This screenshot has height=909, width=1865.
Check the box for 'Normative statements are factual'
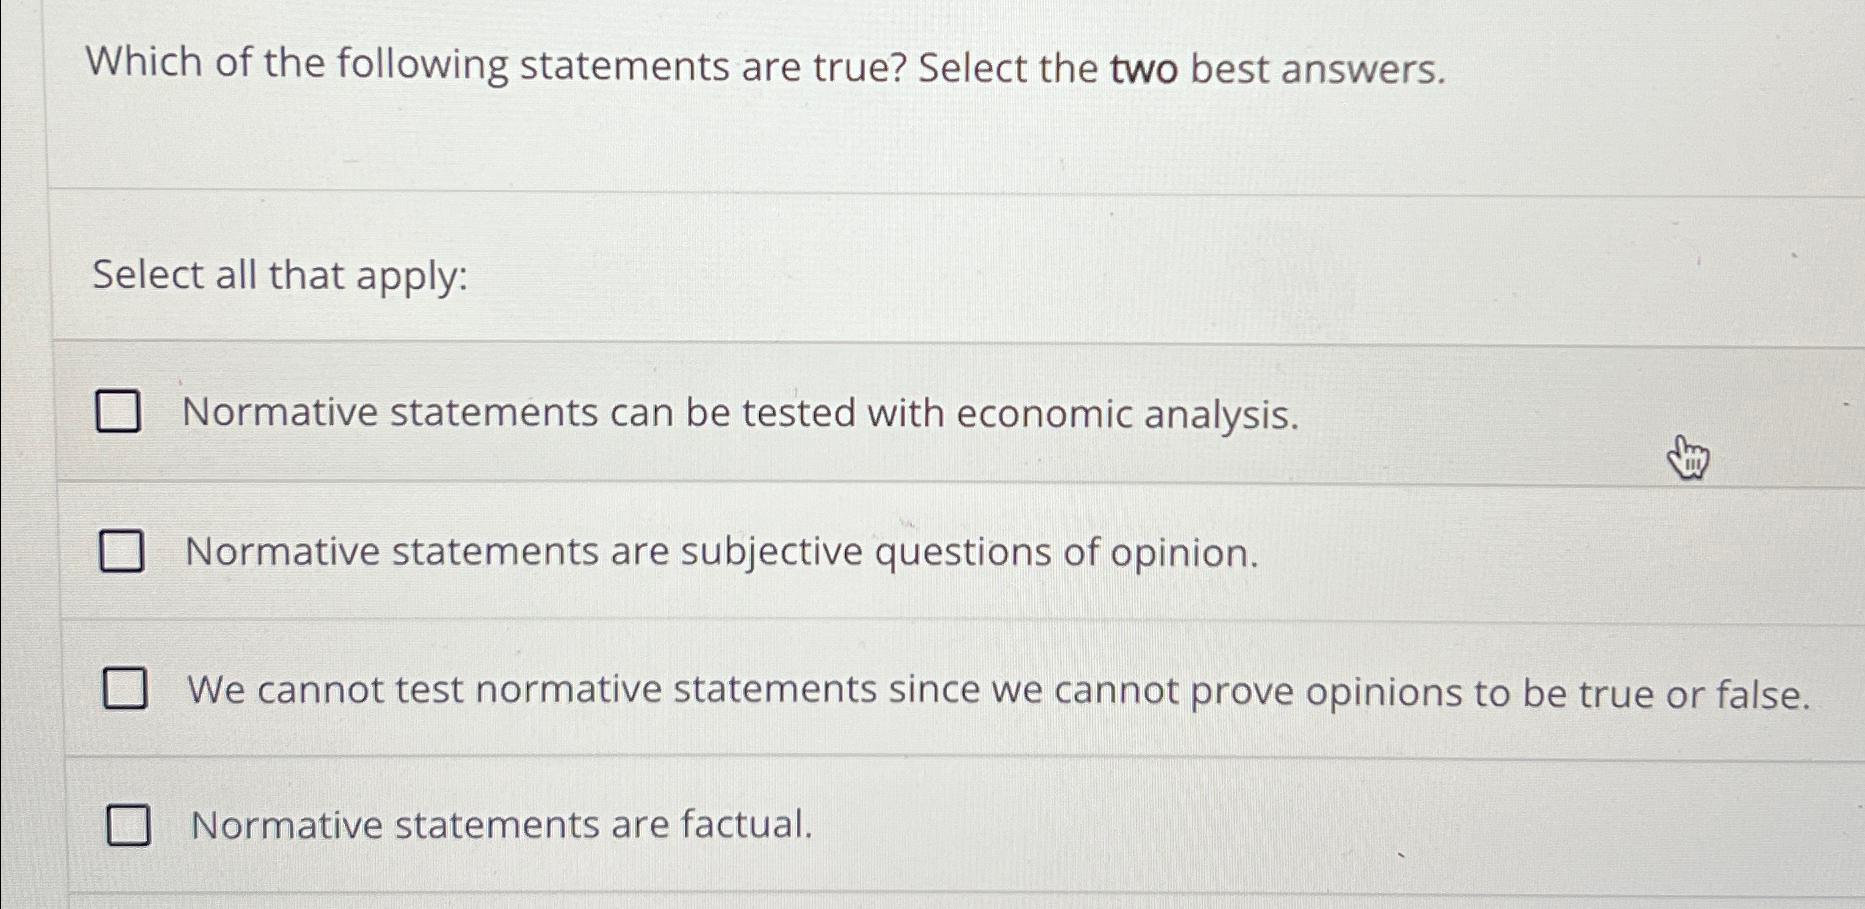129,825
